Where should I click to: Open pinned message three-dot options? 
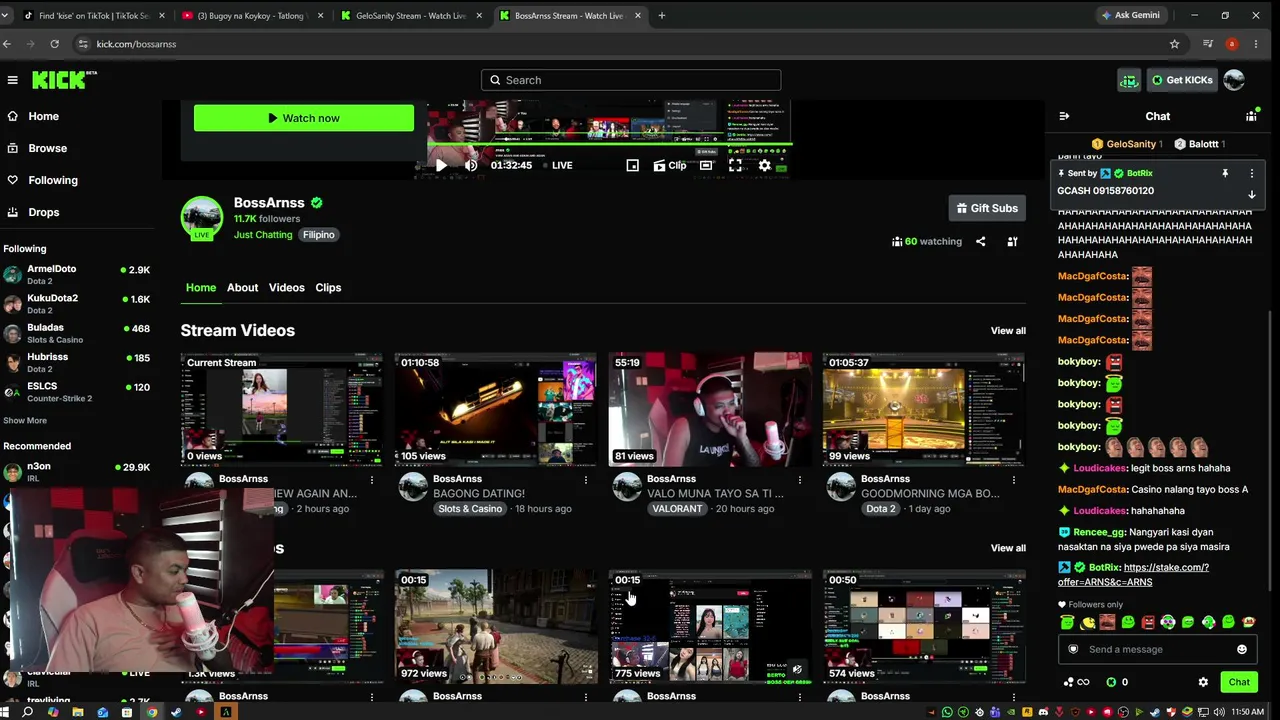click(x=1251, y=173)
